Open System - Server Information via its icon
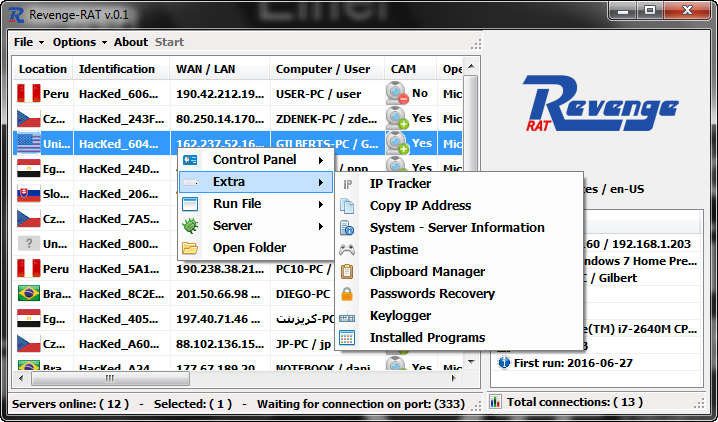Viewport: 718px width, 422px height. 347,227
